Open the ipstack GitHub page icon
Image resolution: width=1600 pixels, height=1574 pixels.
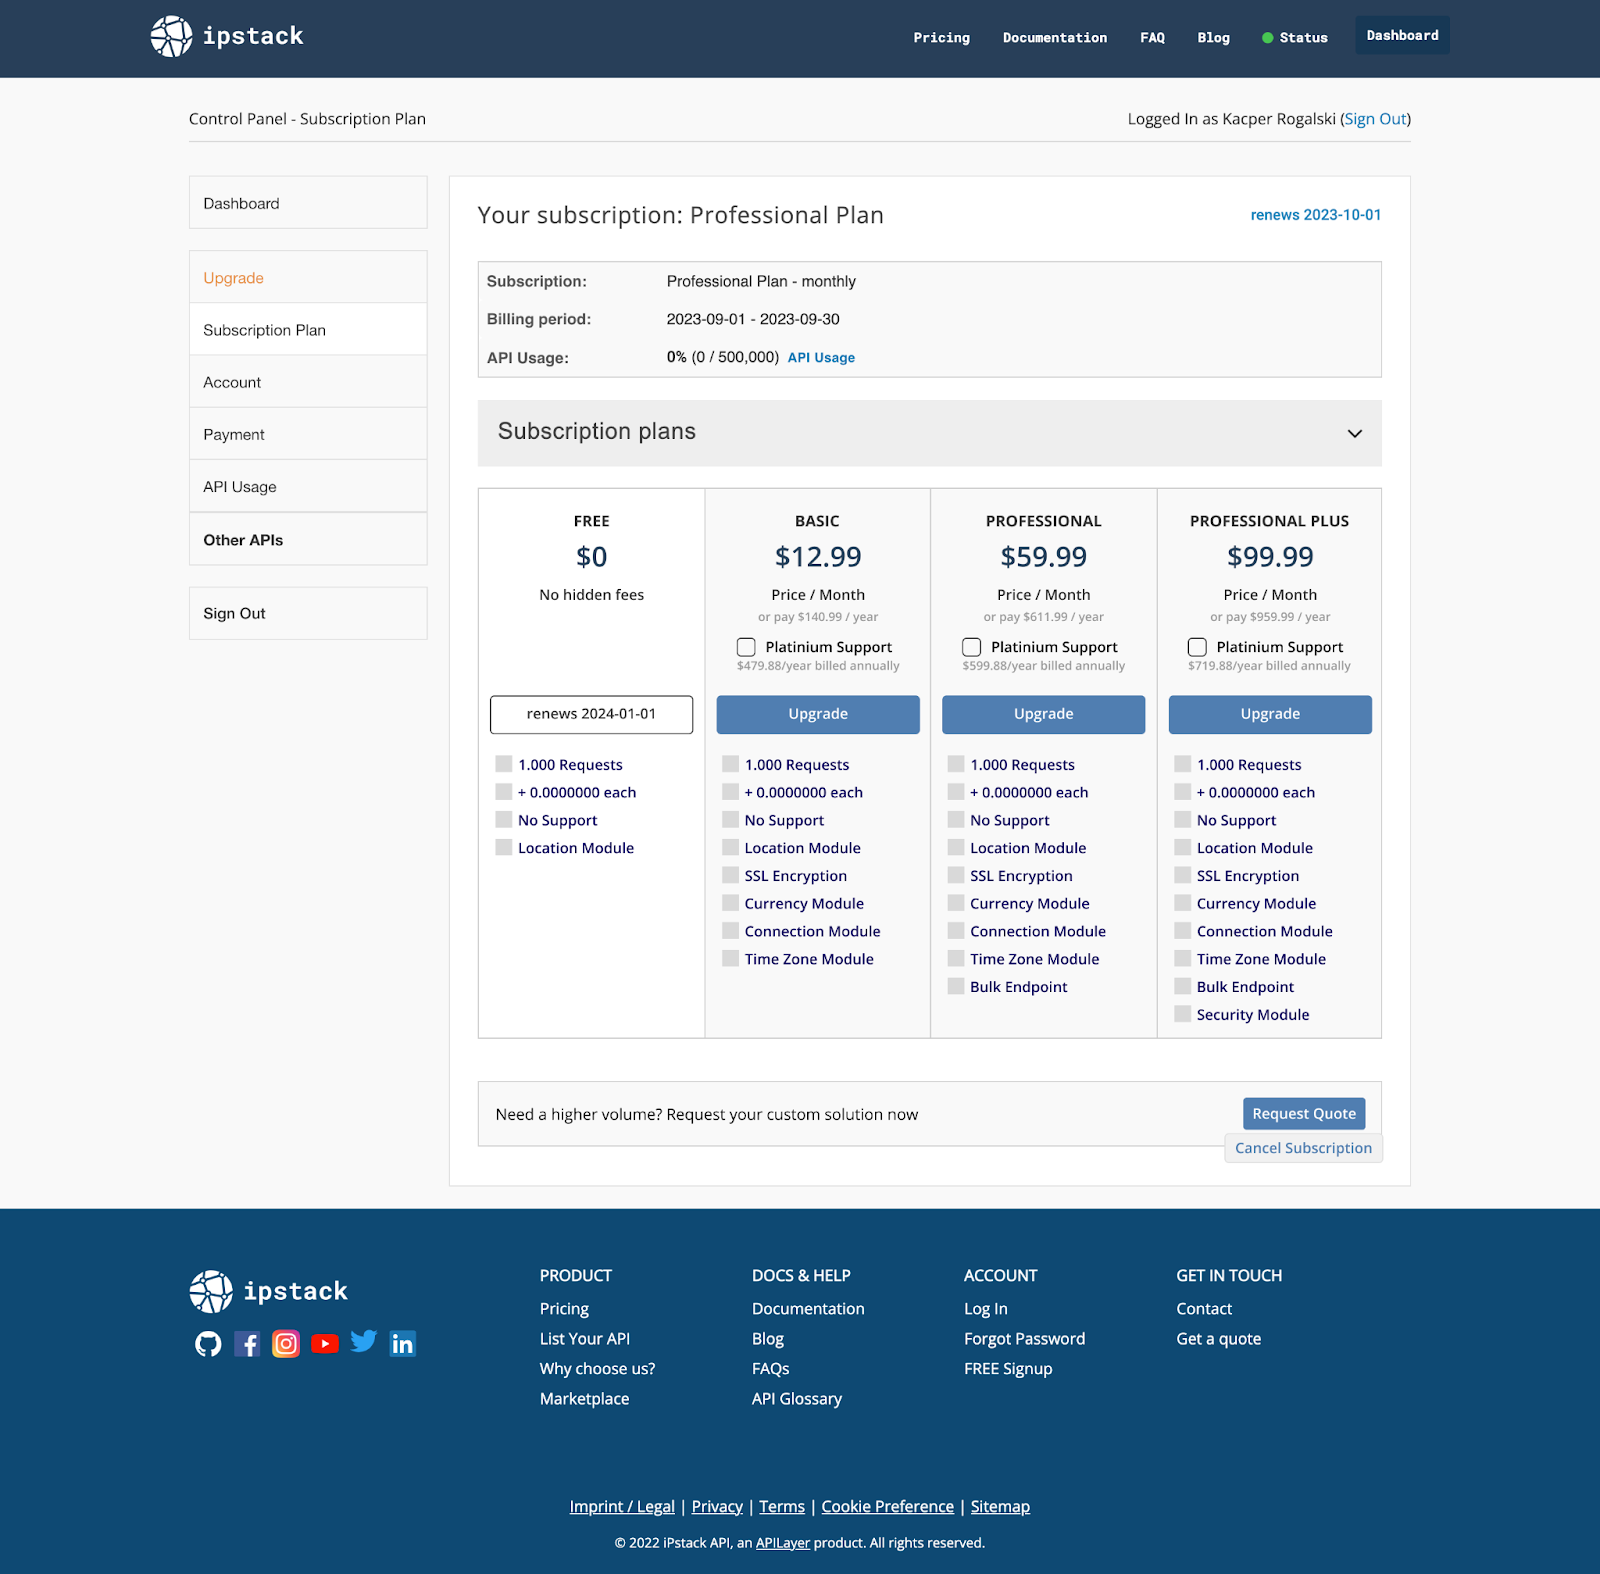(x=207, y=1344)
